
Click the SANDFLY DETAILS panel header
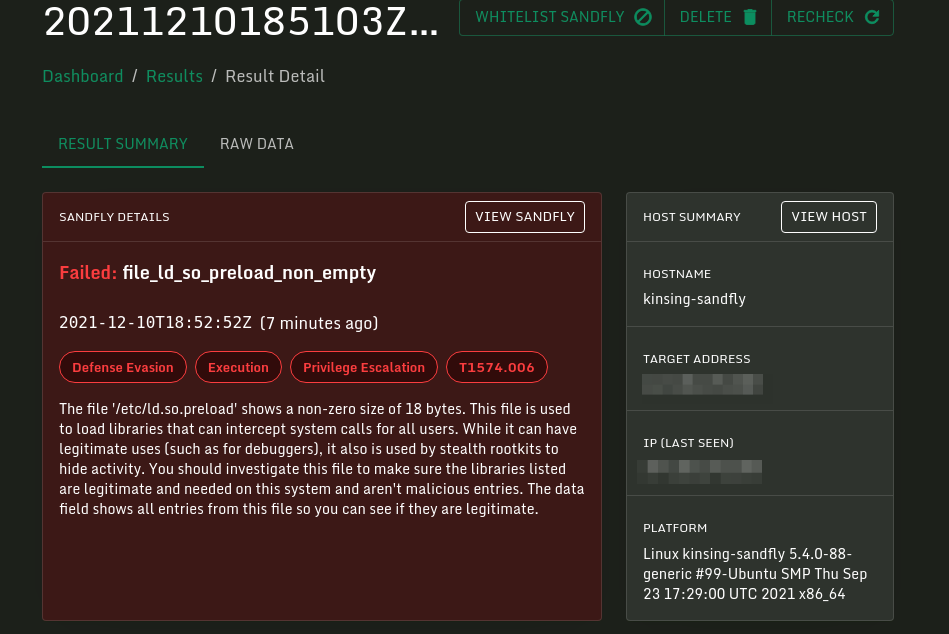tap(114, 217)
